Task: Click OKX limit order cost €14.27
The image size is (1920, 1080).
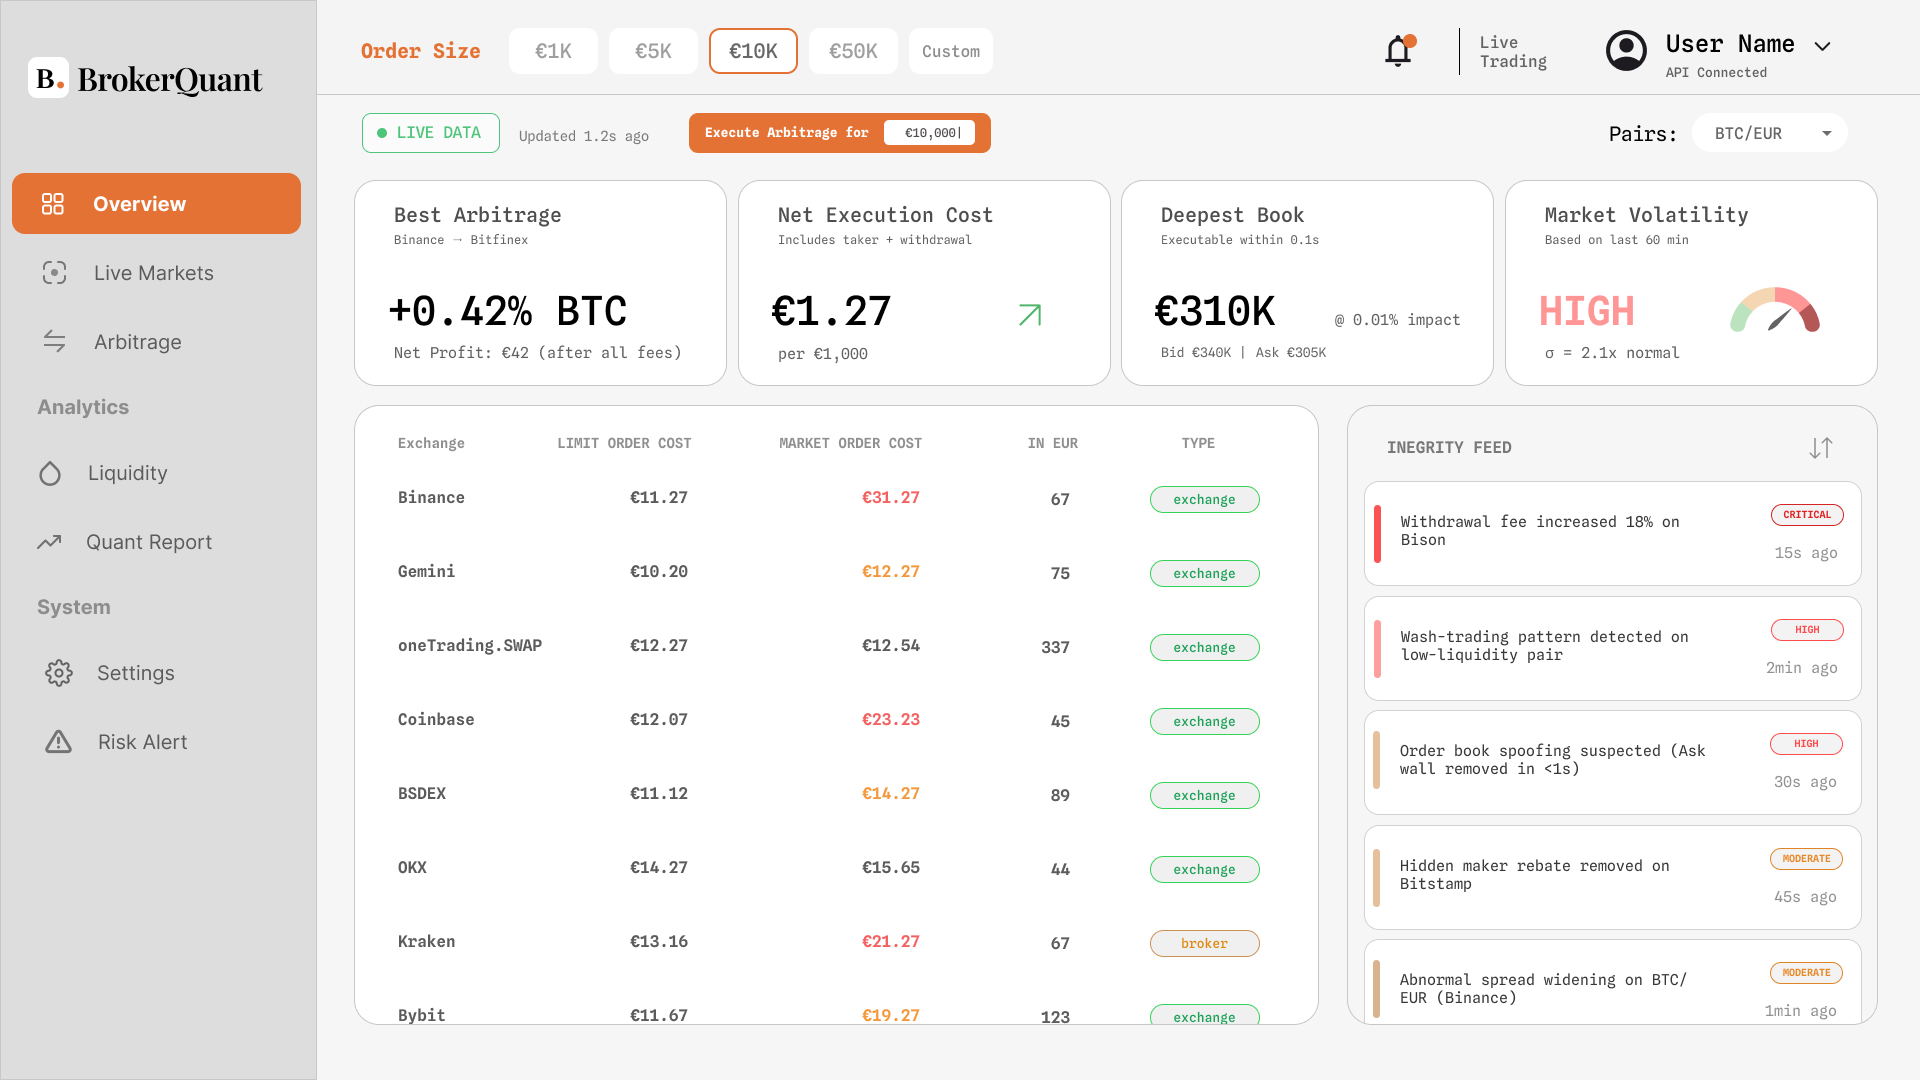Action: (658, 867)
